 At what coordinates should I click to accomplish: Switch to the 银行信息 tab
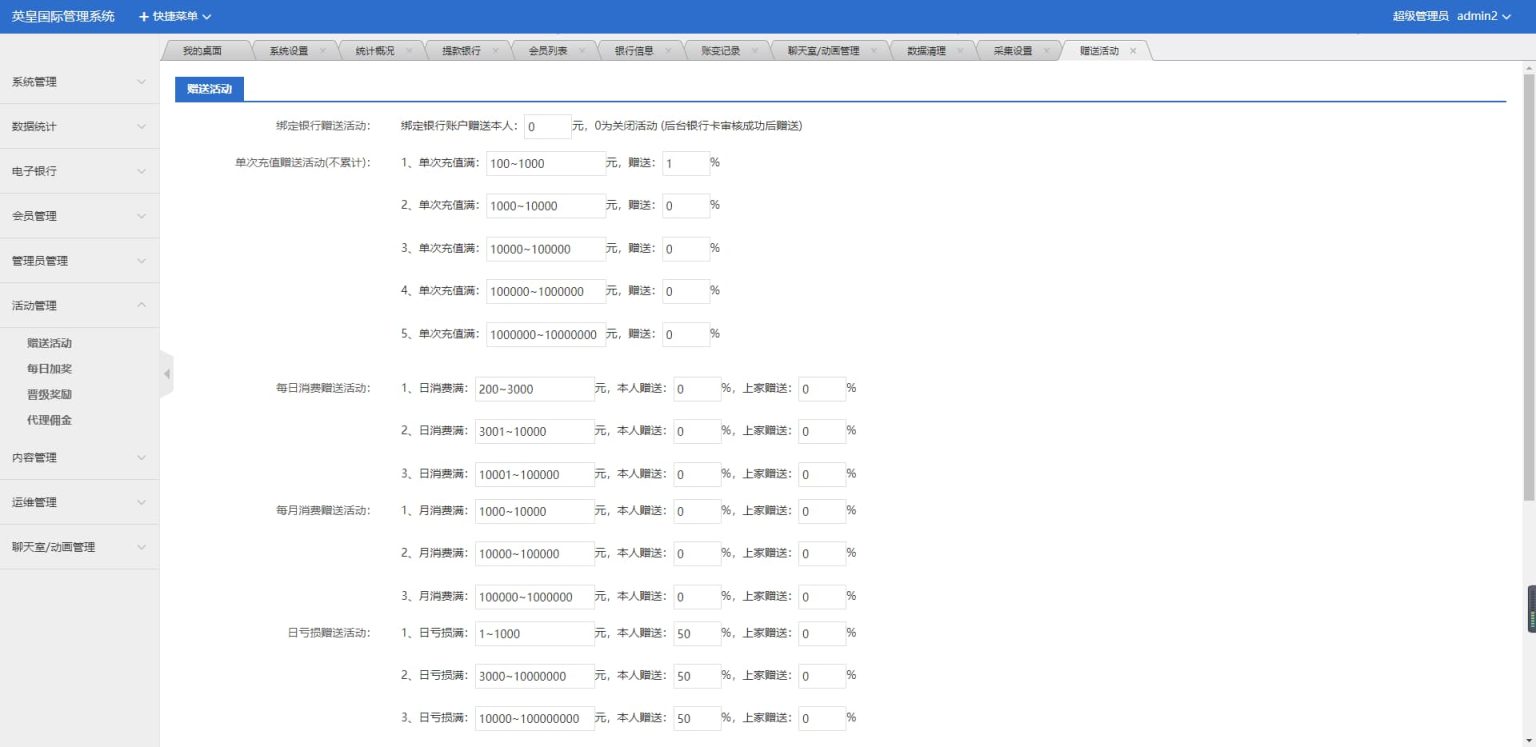click(x=634, y=51)
